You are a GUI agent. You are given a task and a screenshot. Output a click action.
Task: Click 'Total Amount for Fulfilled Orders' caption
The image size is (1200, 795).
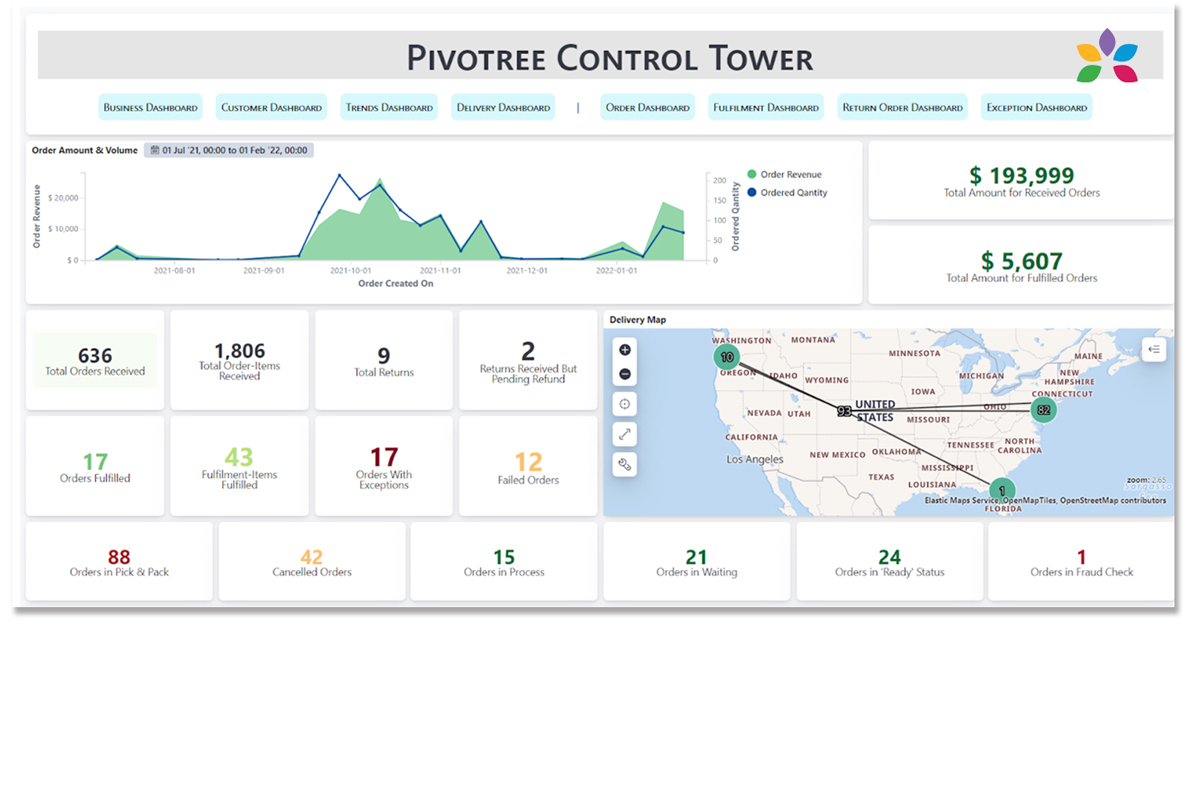coord(1021,278)
